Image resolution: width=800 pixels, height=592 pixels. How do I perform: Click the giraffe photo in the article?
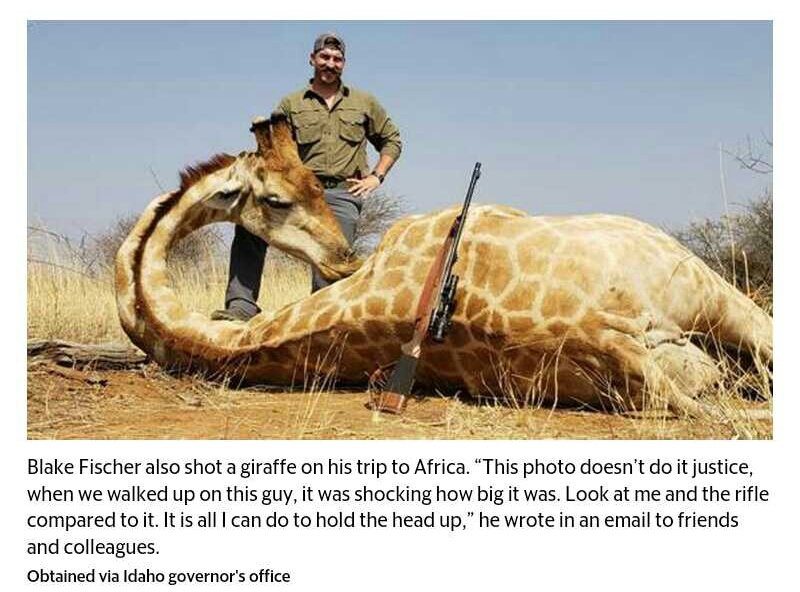pos(399,230)
